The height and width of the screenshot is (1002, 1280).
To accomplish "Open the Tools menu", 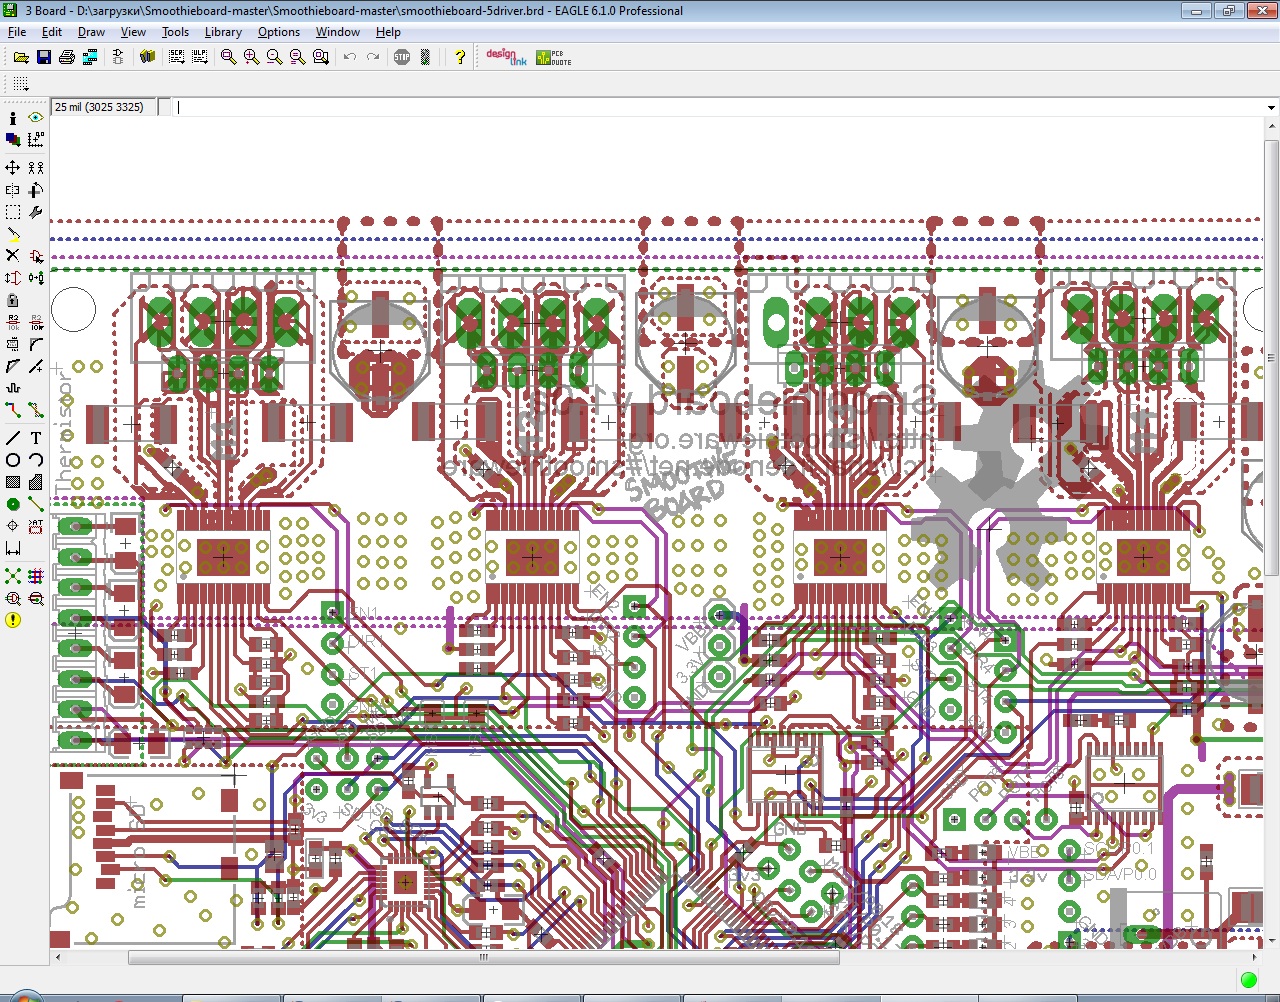I will pos(175,32).
